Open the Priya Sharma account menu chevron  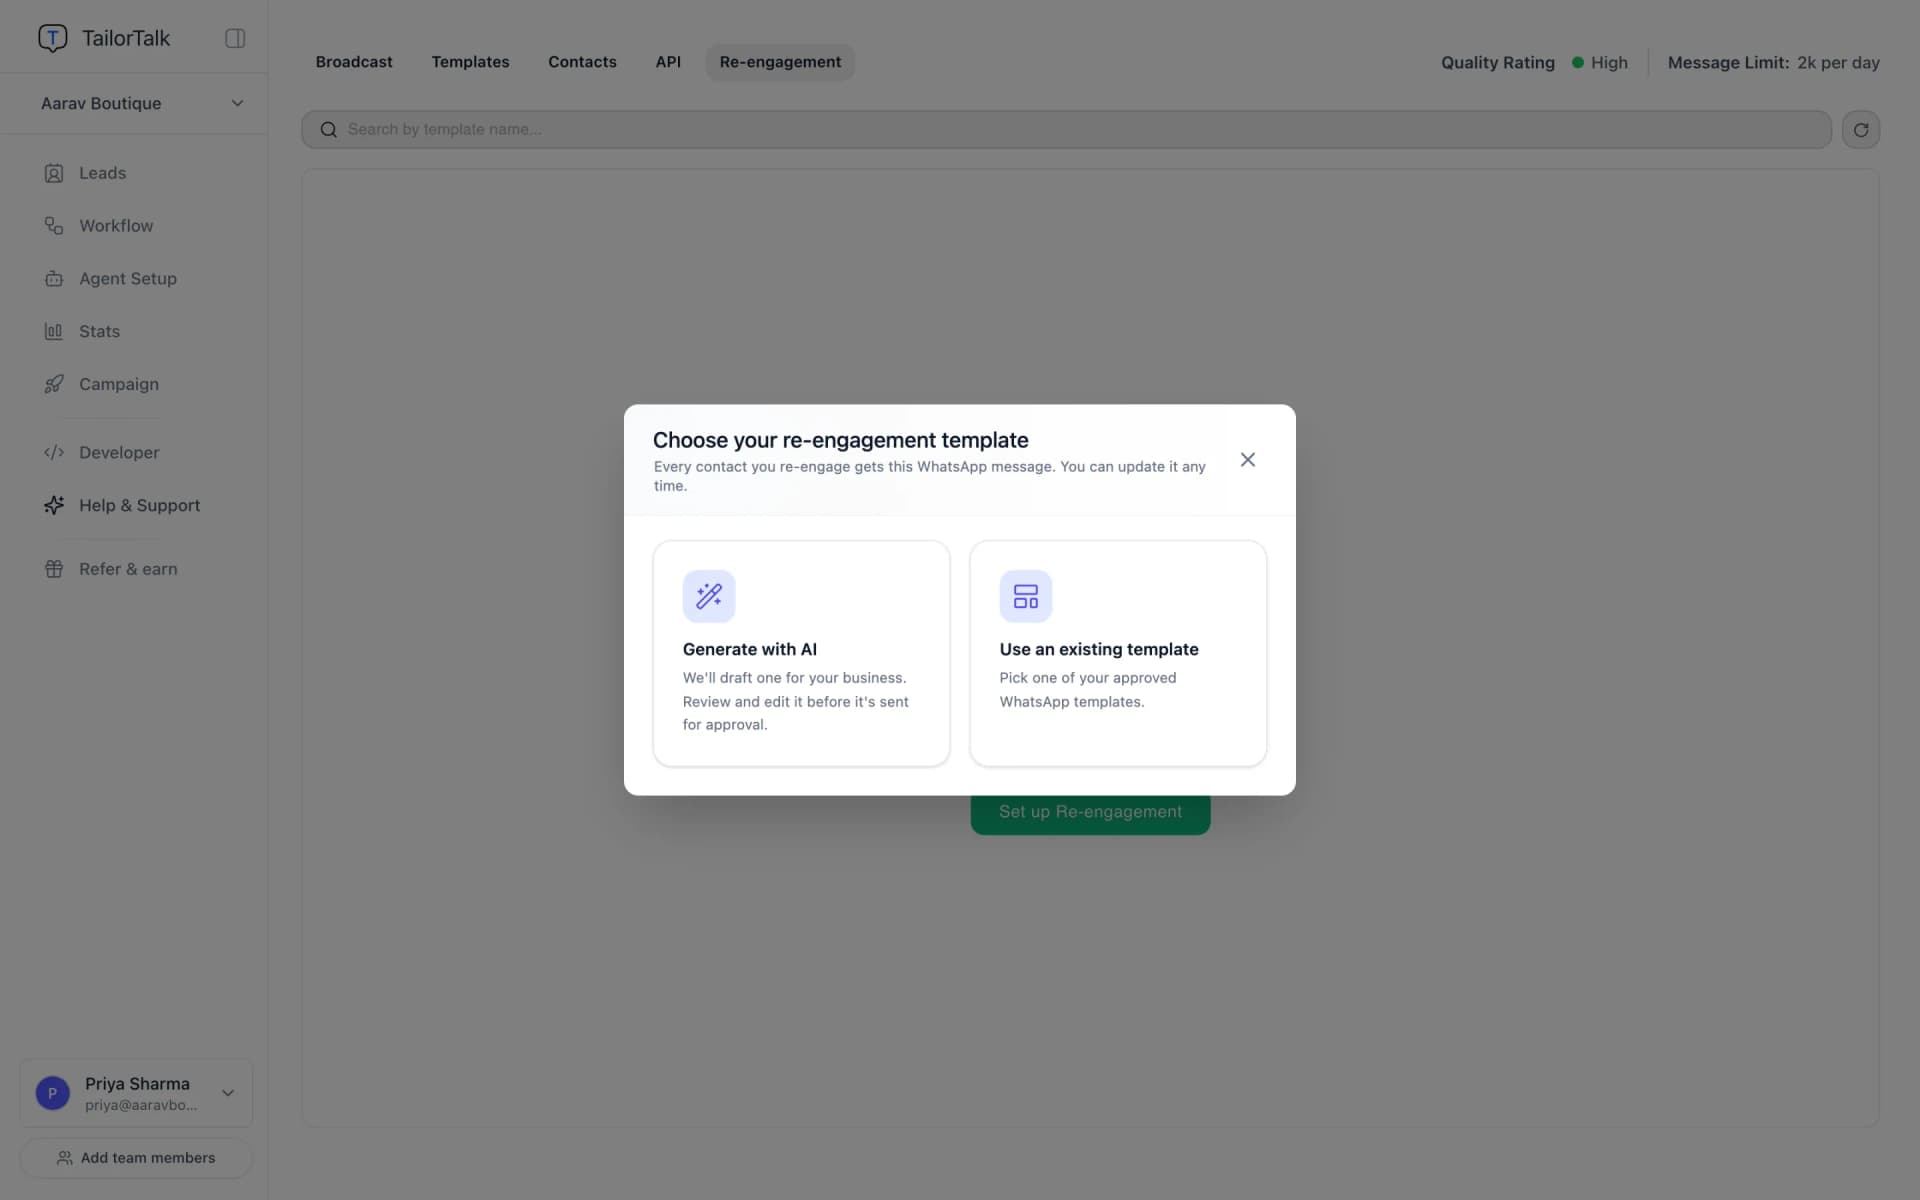coord(228,1093)
